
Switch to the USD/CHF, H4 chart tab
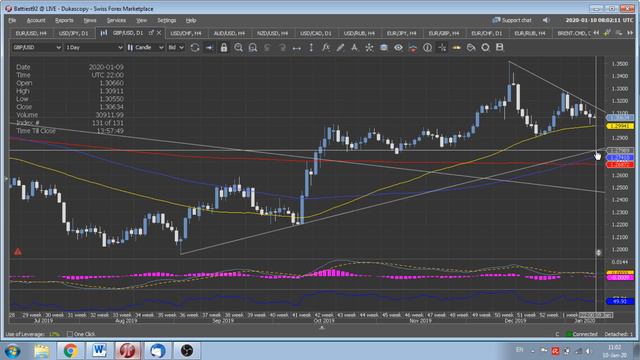pos(186,33)
